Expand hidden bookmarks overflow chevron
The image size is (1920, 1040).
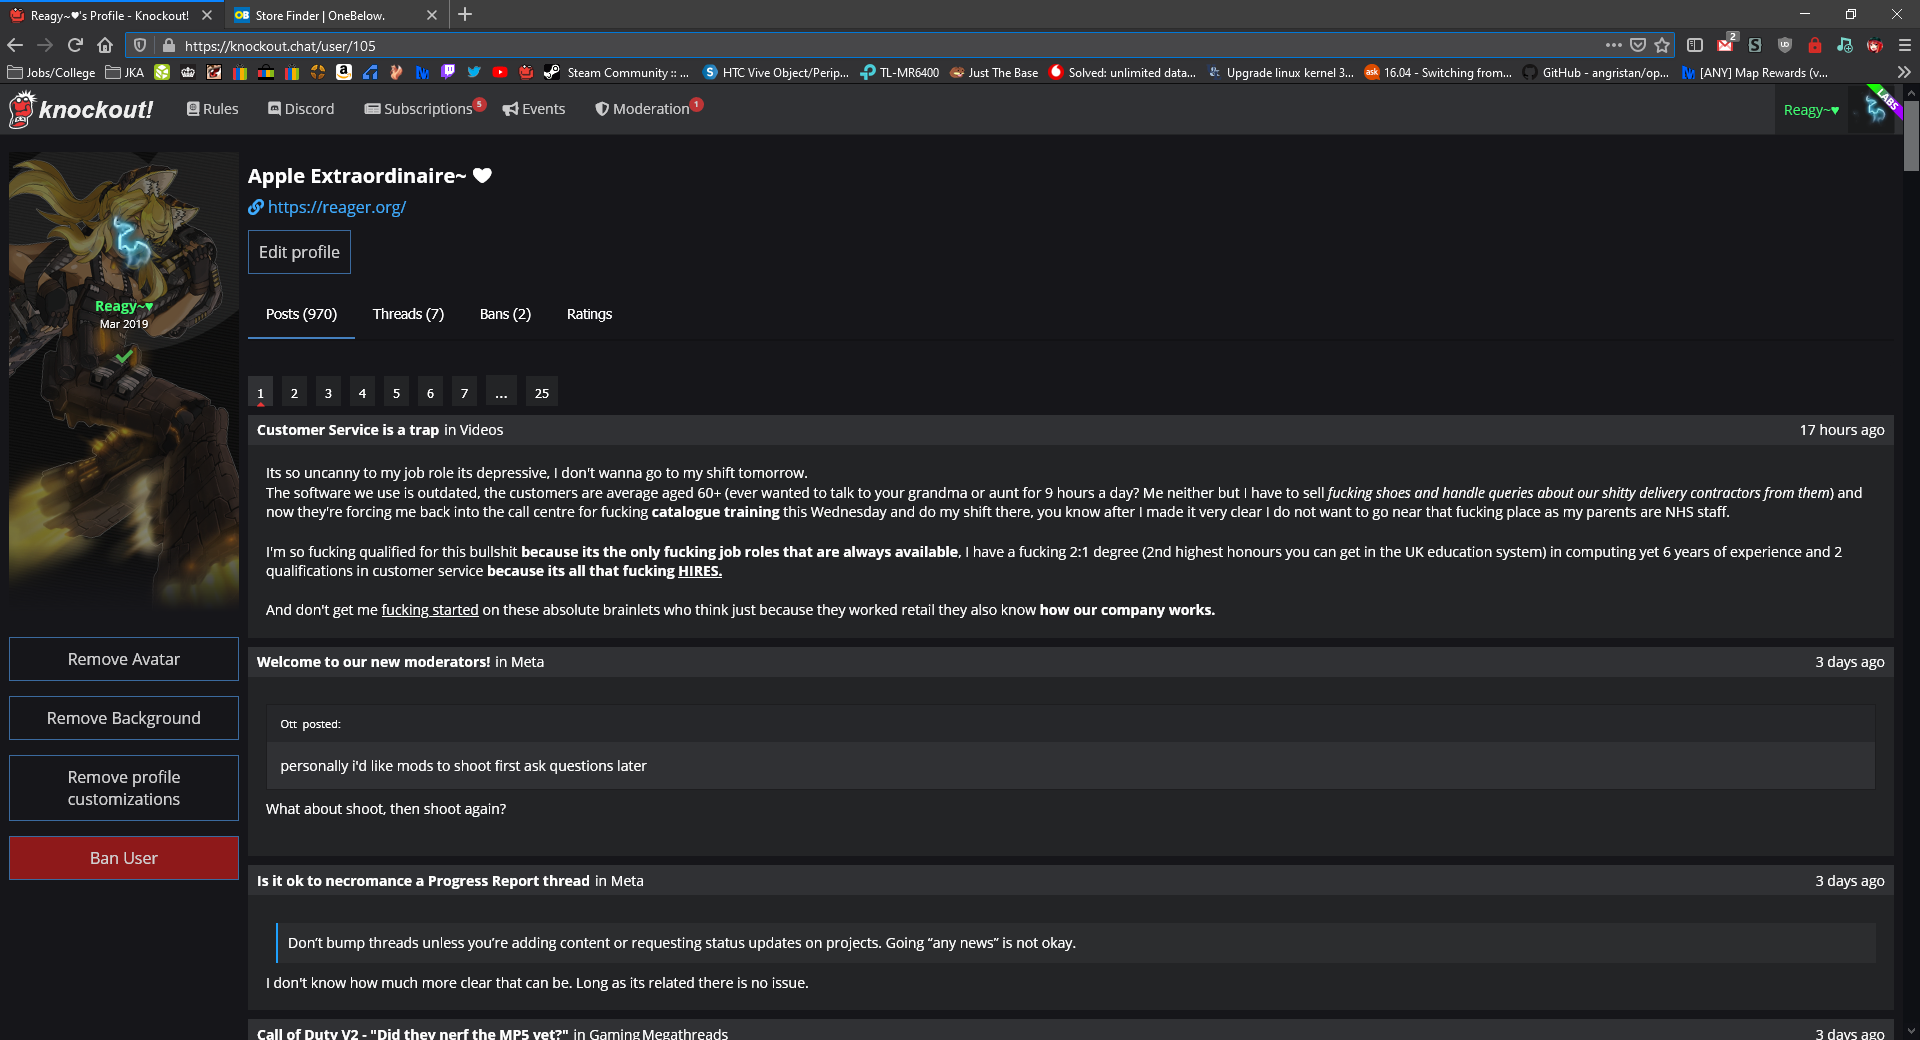(1904, 72)
